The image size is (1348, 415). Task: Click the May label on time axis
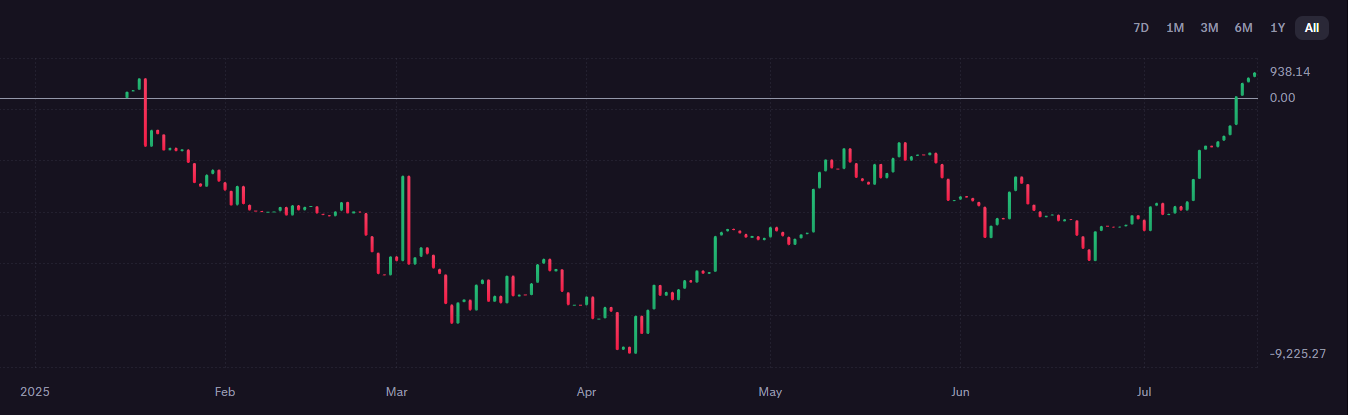[x=770, y=390]
